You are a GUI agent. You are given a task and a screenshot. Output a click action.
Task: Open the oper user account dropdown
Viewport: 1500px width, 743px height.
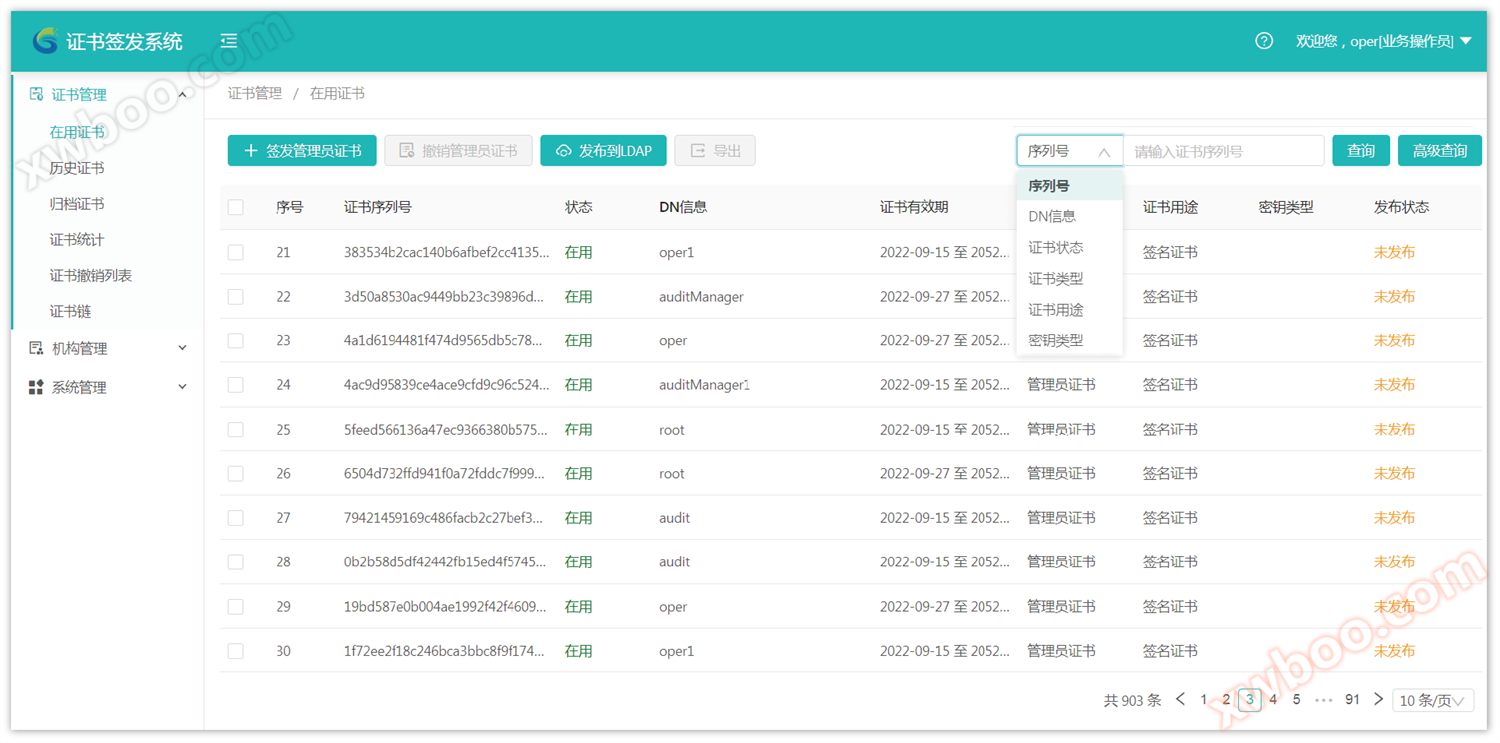click(1383, 41)
